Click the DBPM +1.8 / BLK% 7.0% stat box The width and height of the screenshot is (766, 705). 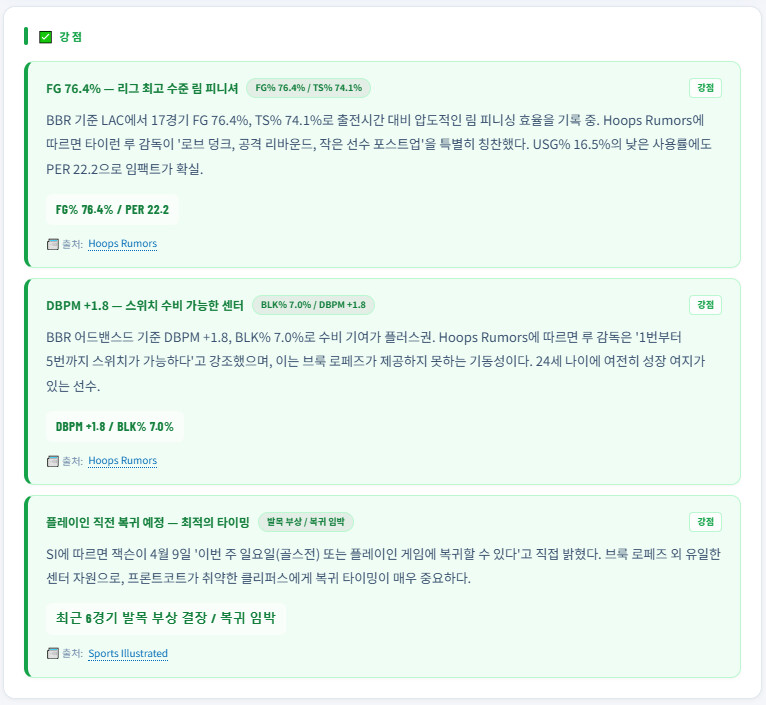tap(115, 427)
